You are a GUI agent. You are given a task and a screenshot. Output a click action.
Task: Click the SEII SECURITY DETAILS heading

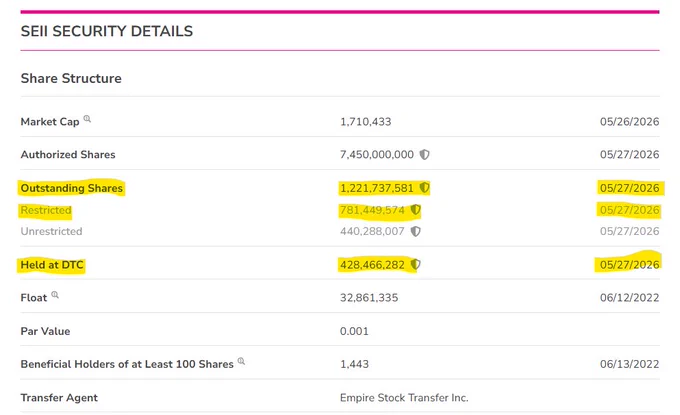click(107, 31)
